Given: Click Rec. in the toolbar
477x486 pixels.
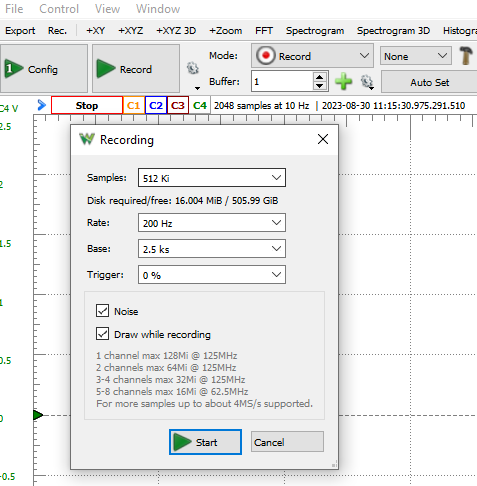Looking at the screenshot, I should (57, 31).
